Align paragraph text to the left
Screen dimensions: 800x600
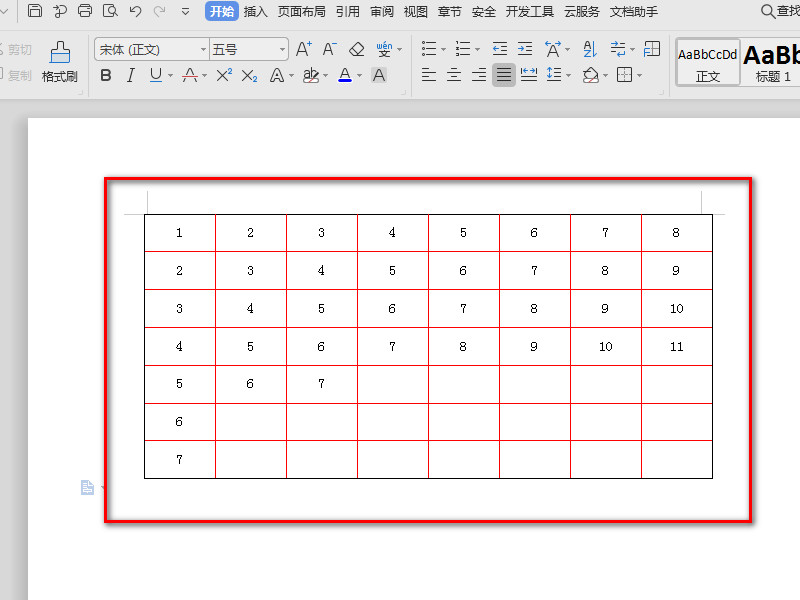point(429,76)
